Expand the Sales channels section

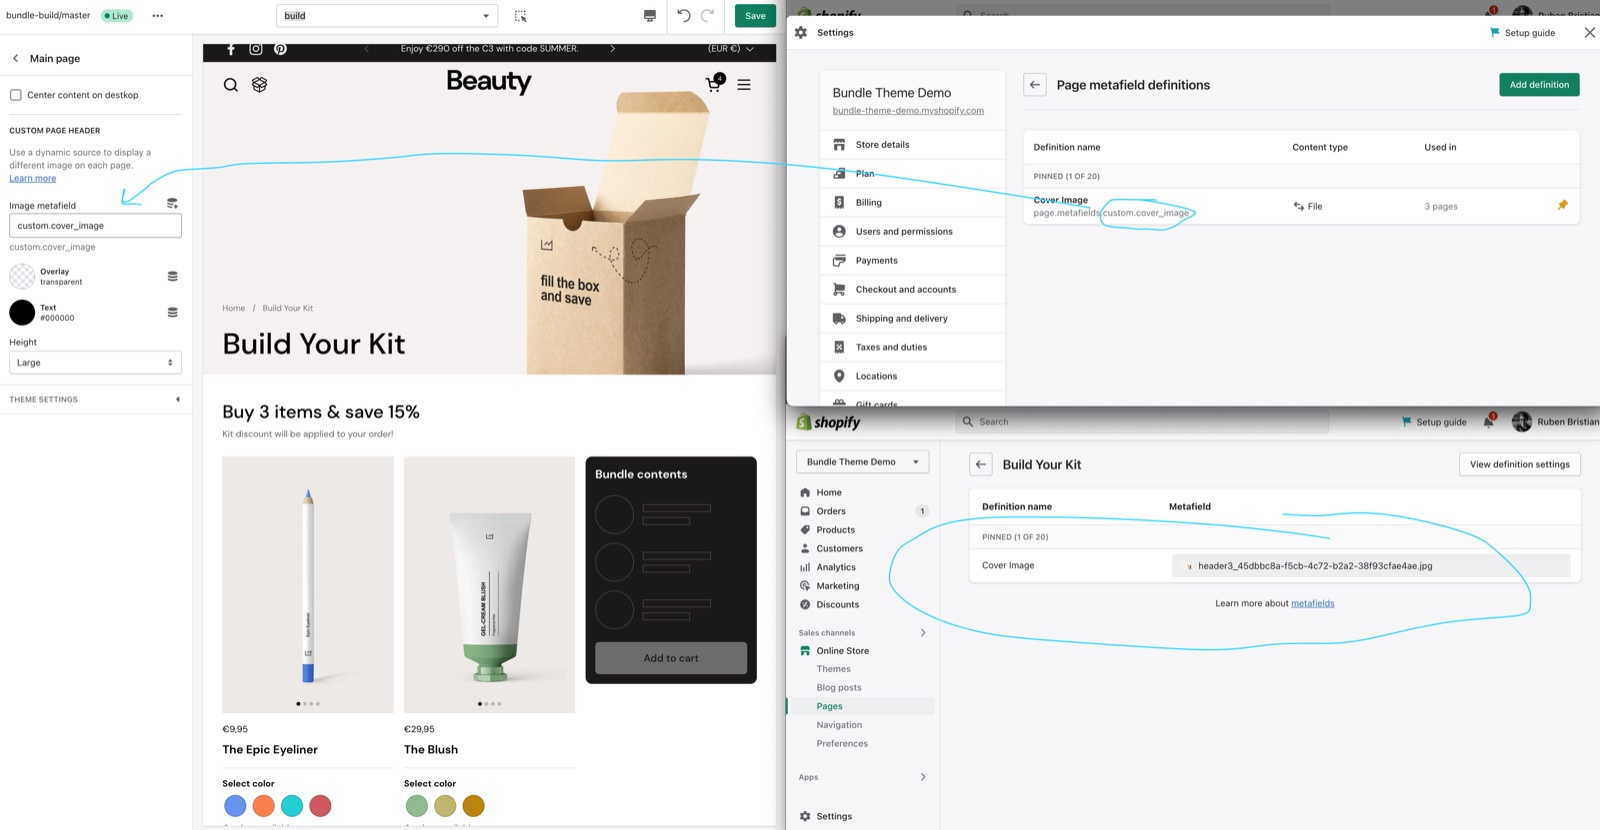pos(923,632)
